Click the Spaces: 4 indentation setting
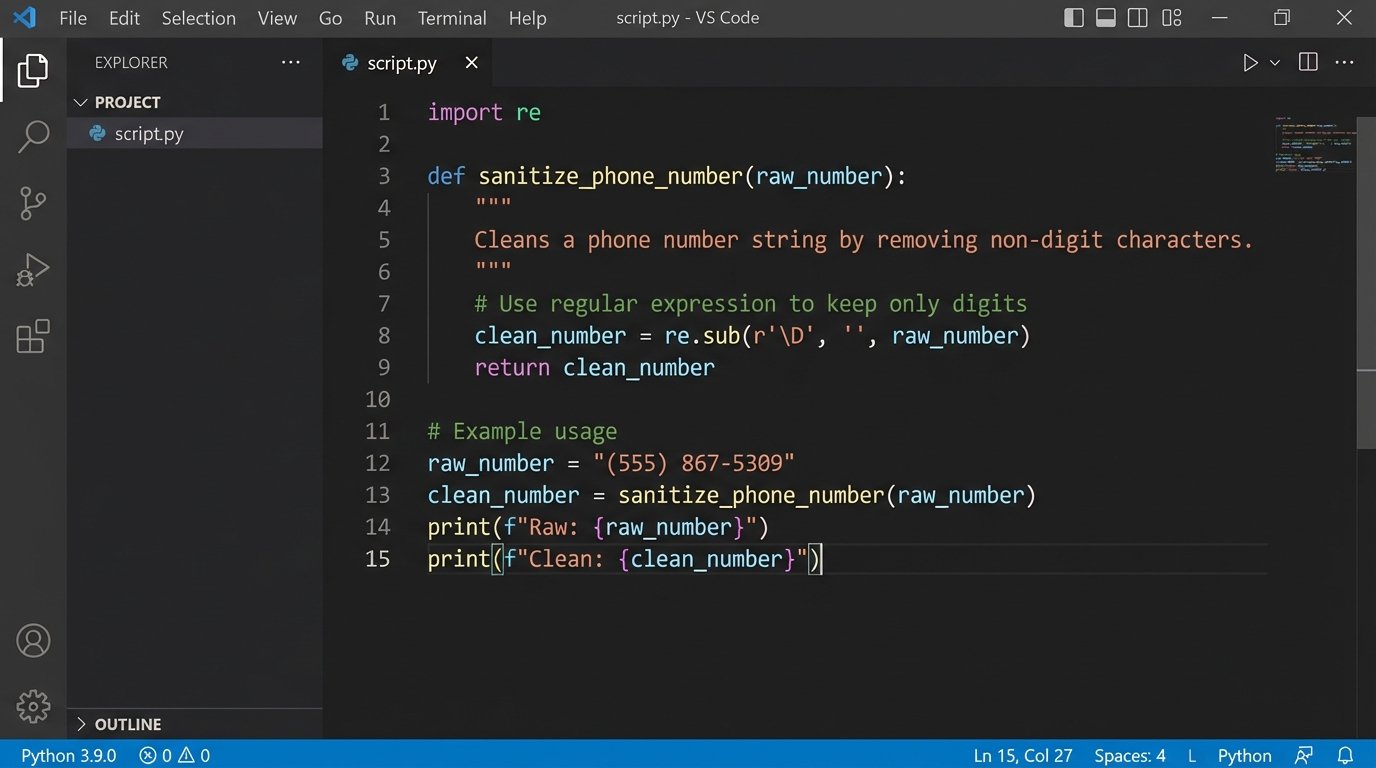 pyautogui.click(x=1130, y=755)
